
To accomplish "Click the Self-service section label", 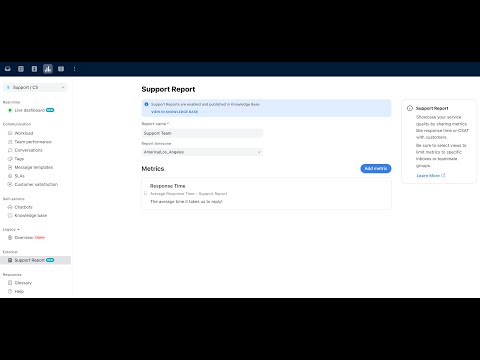I will 13,199.
